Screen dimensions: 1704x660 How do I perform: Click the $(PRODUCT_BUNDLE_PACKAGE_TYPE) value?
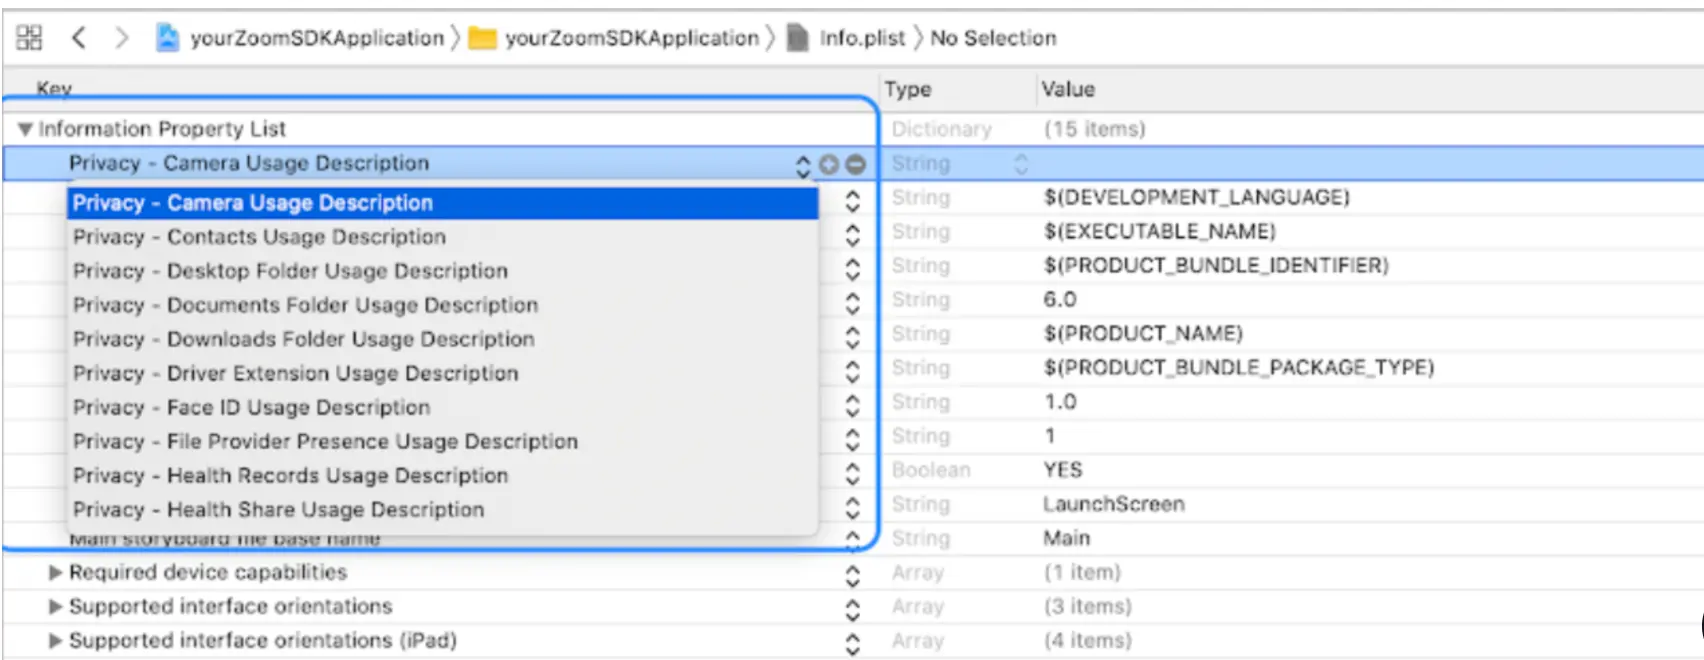point(1239,367)
